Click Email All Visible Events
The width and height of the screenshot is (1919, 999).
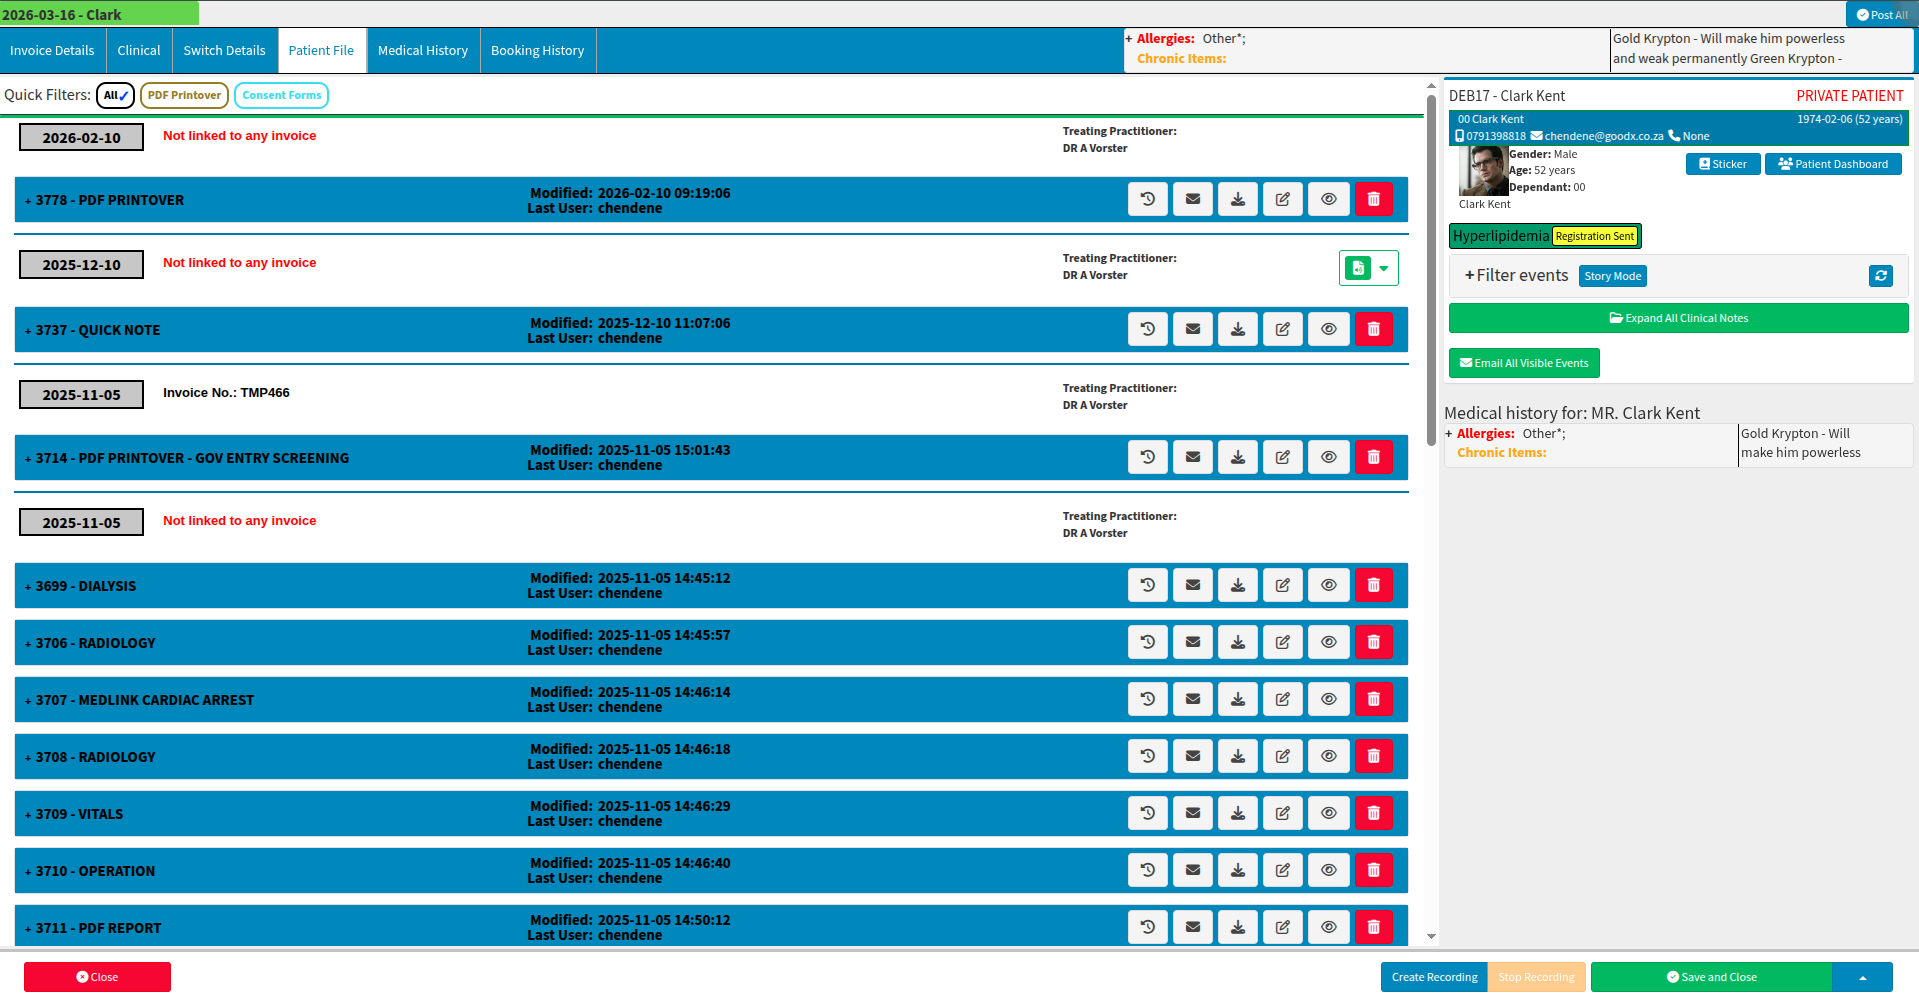1524,363
